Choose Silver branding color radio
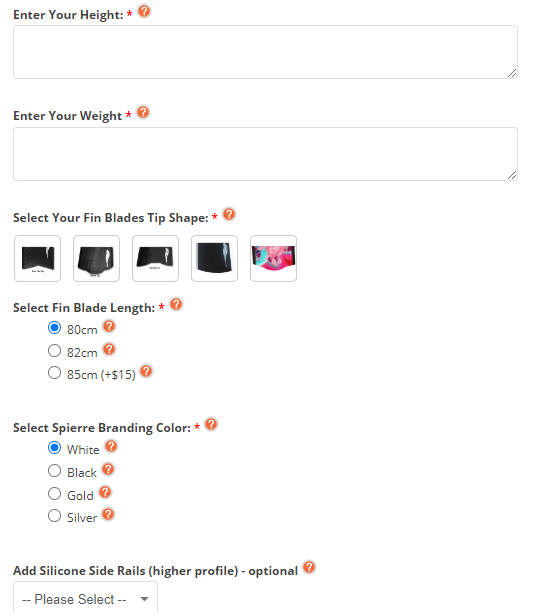The width and height of the screenshot is (534, 613). pyautogui.click(x=54, y=516)
